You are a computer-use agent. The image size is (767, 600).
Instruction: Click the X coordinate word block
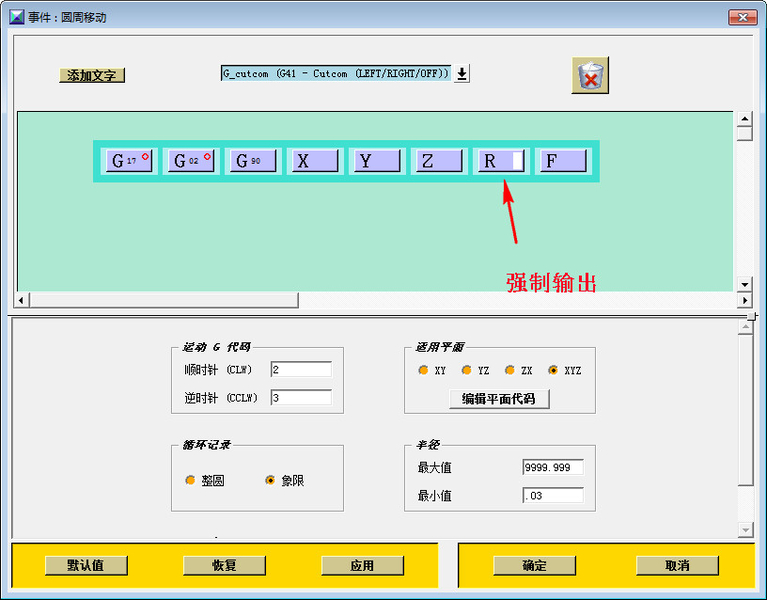tap(315, 161)
